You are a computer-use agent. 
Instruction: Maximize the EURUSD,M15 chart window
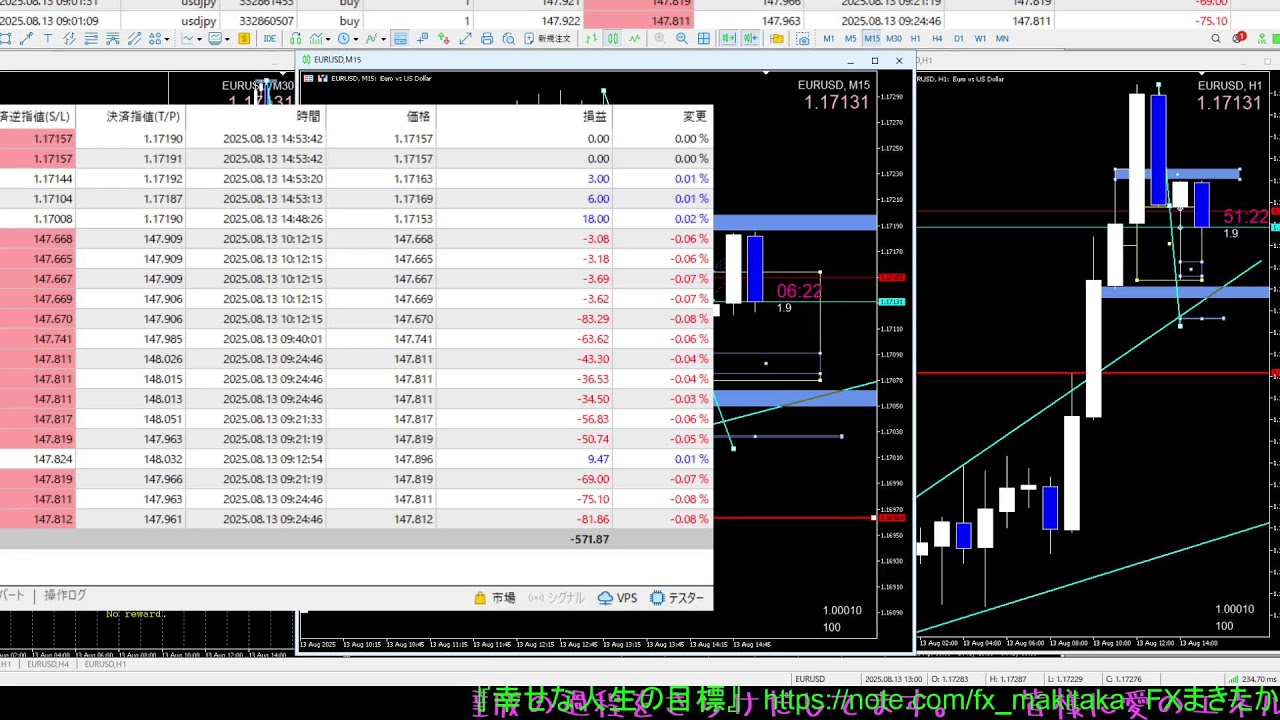(x=875, y=61)
